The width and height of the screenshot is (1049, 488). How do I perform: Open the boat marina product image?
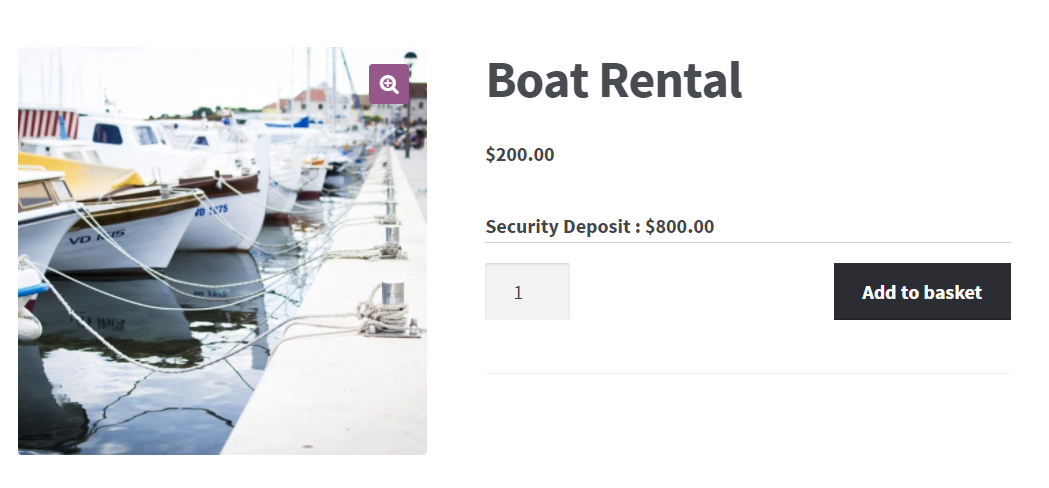point(222,251)
